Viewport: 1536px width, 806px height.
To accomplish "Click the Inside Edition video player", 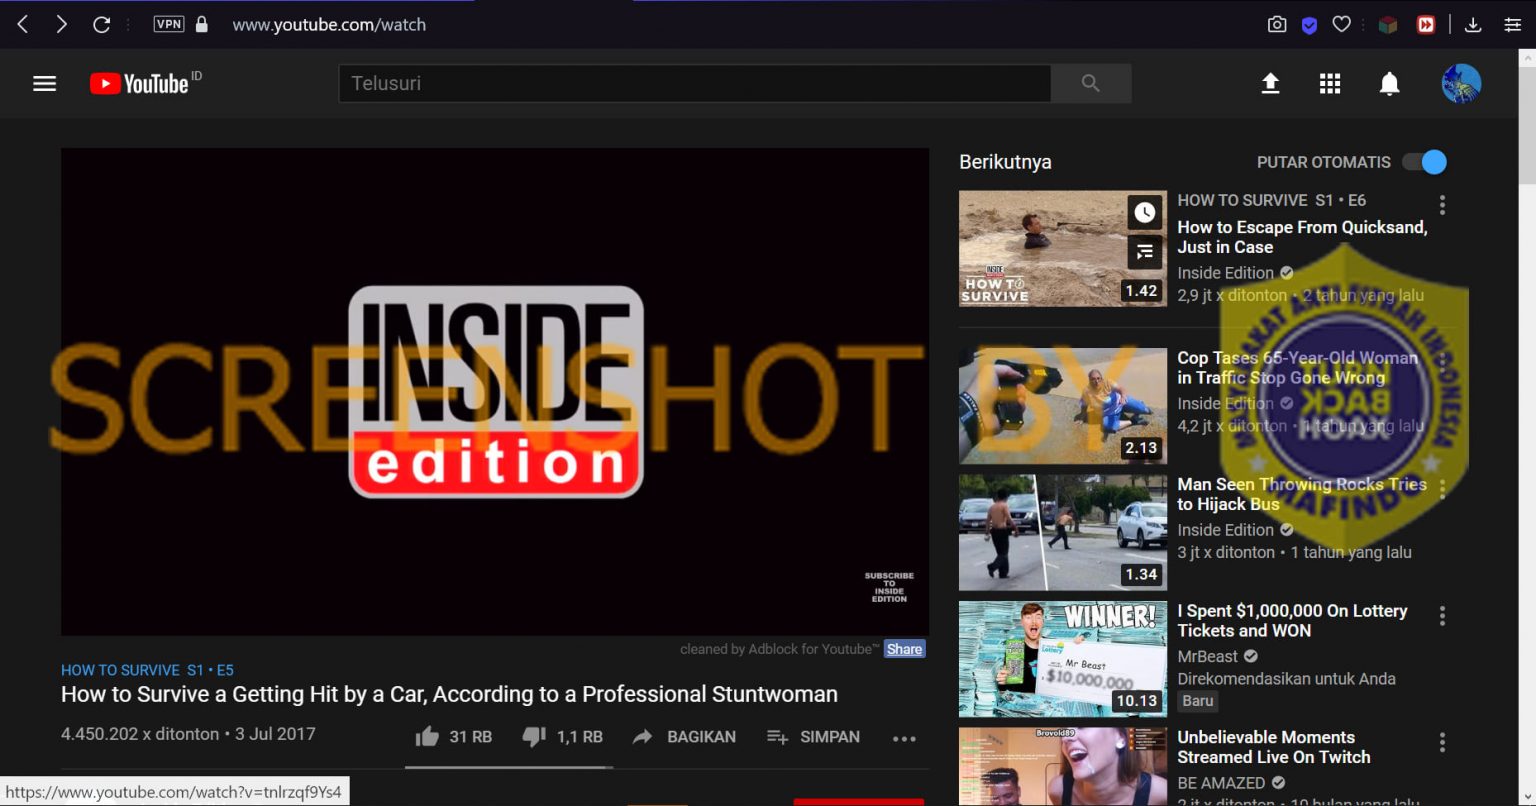I will pos(495,392).
